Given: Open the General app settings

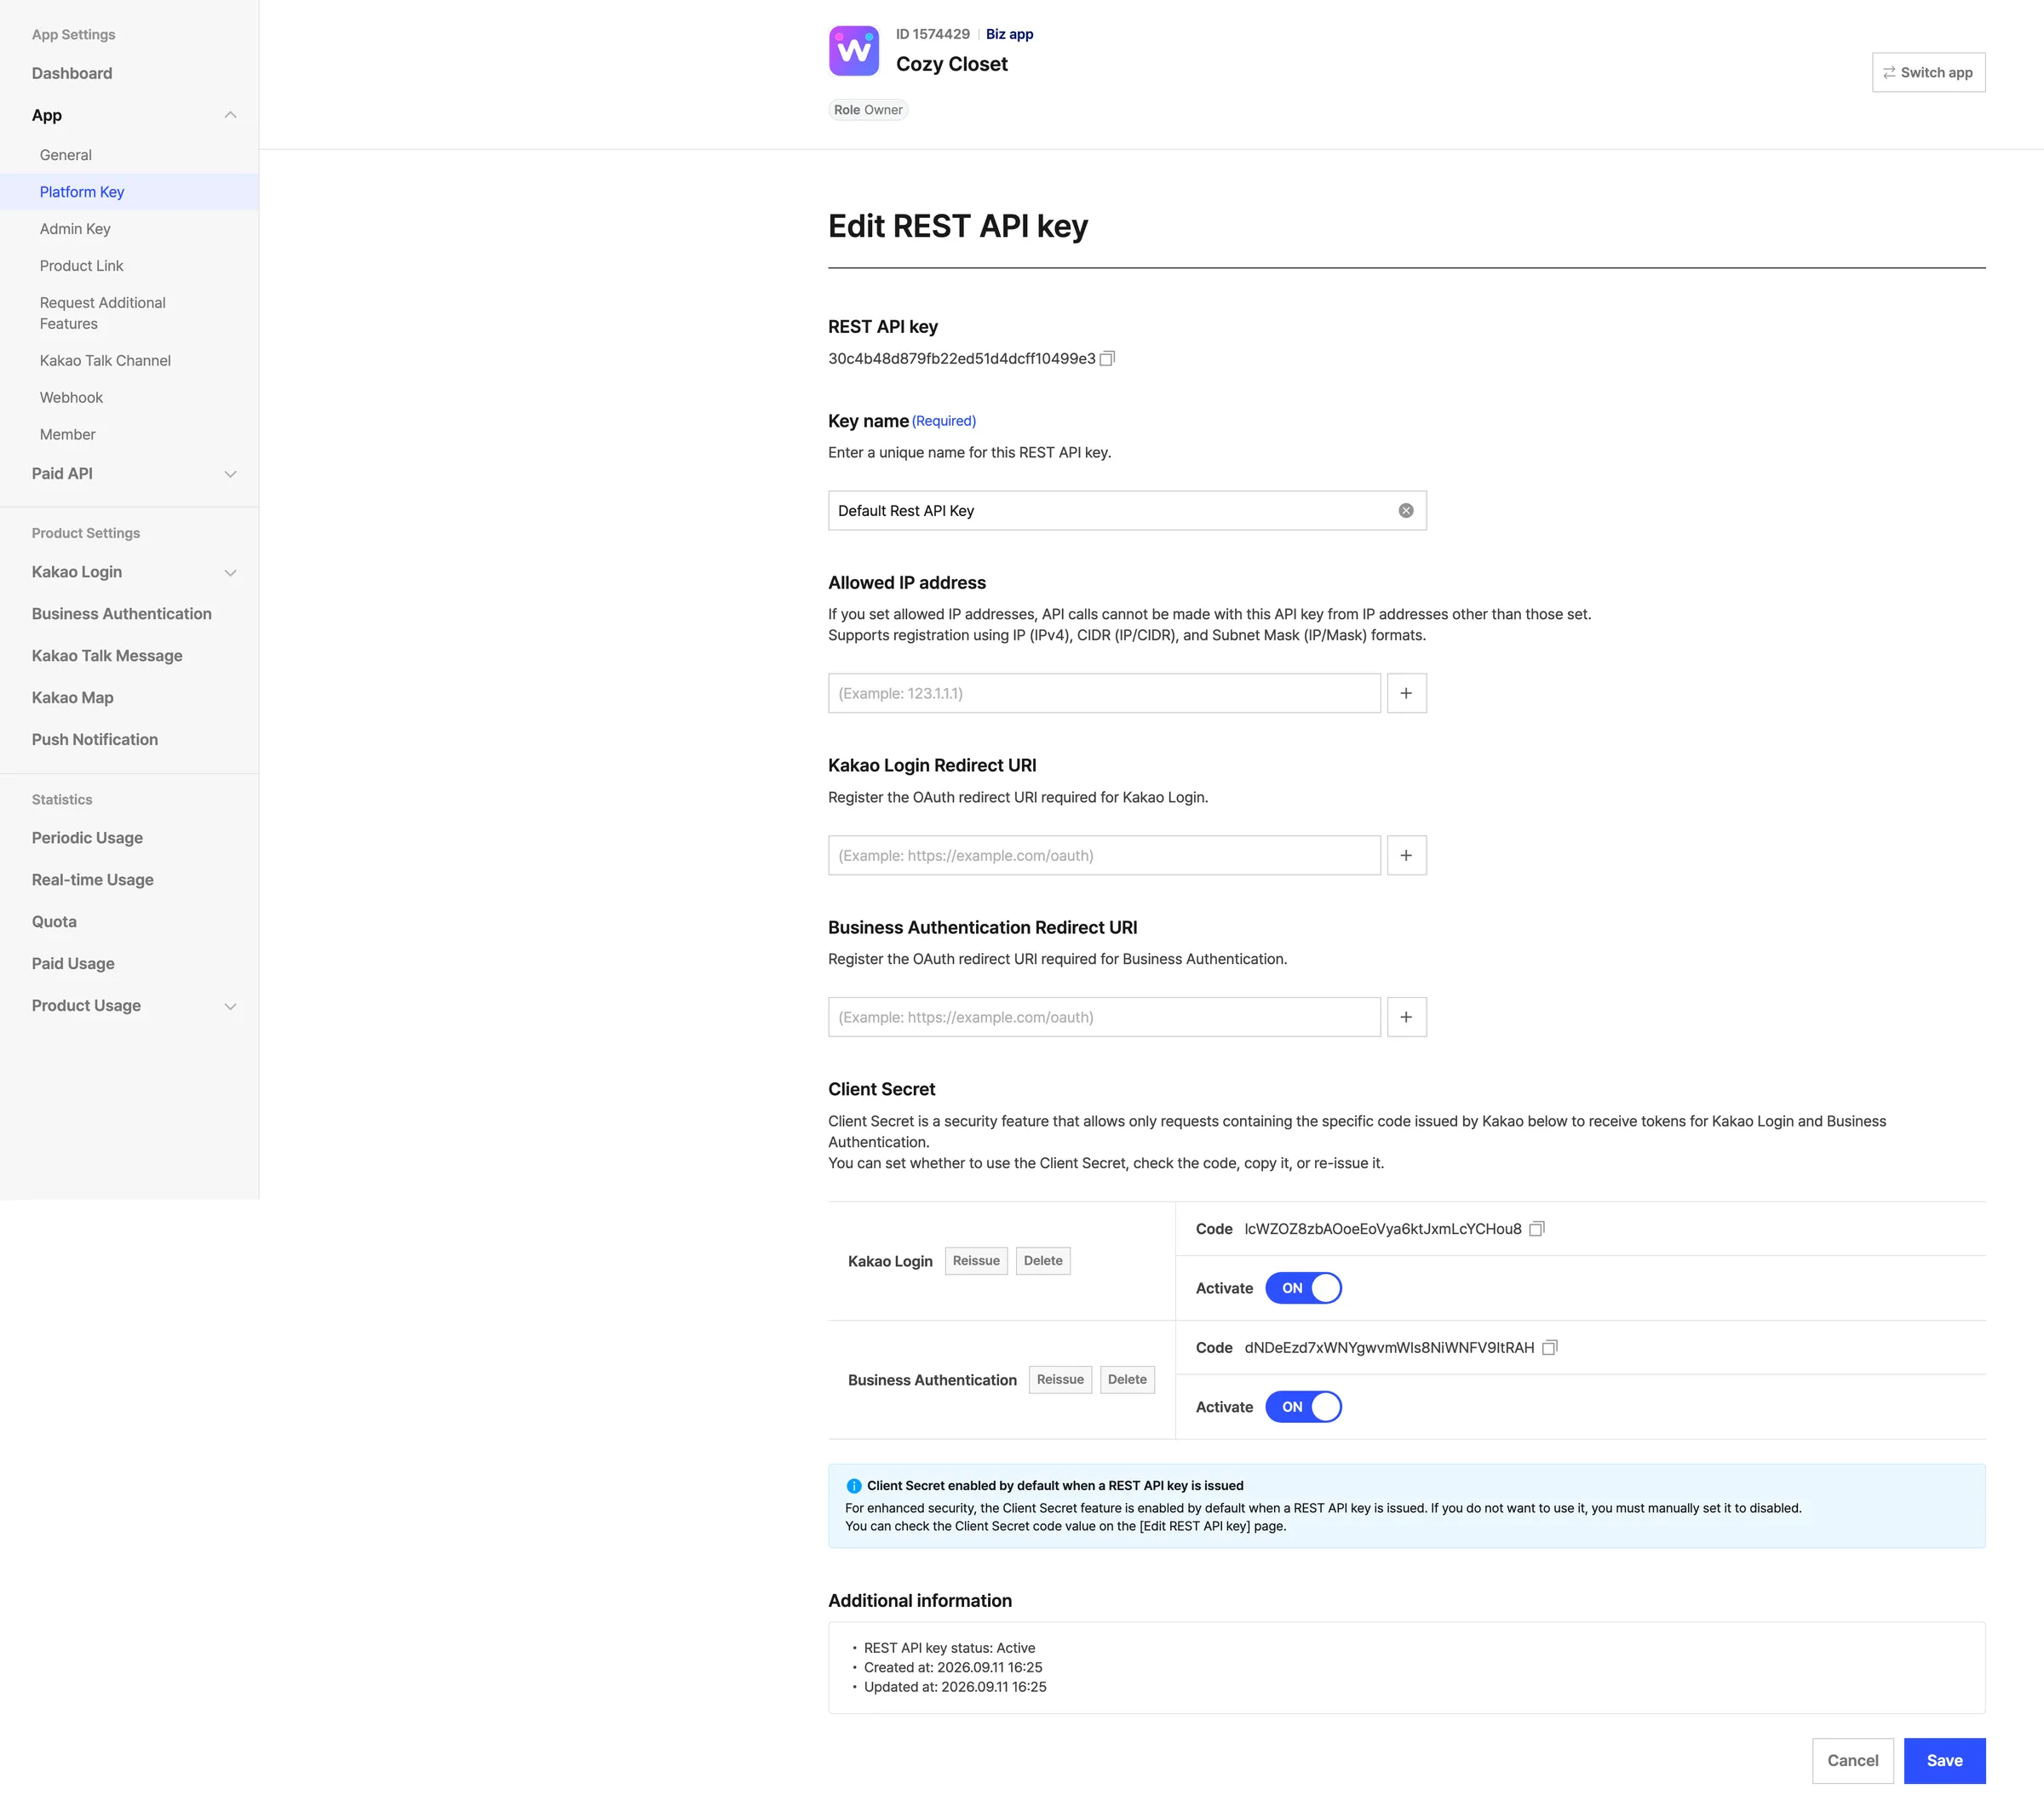Looking at the screenshot, I should (66, 155).
